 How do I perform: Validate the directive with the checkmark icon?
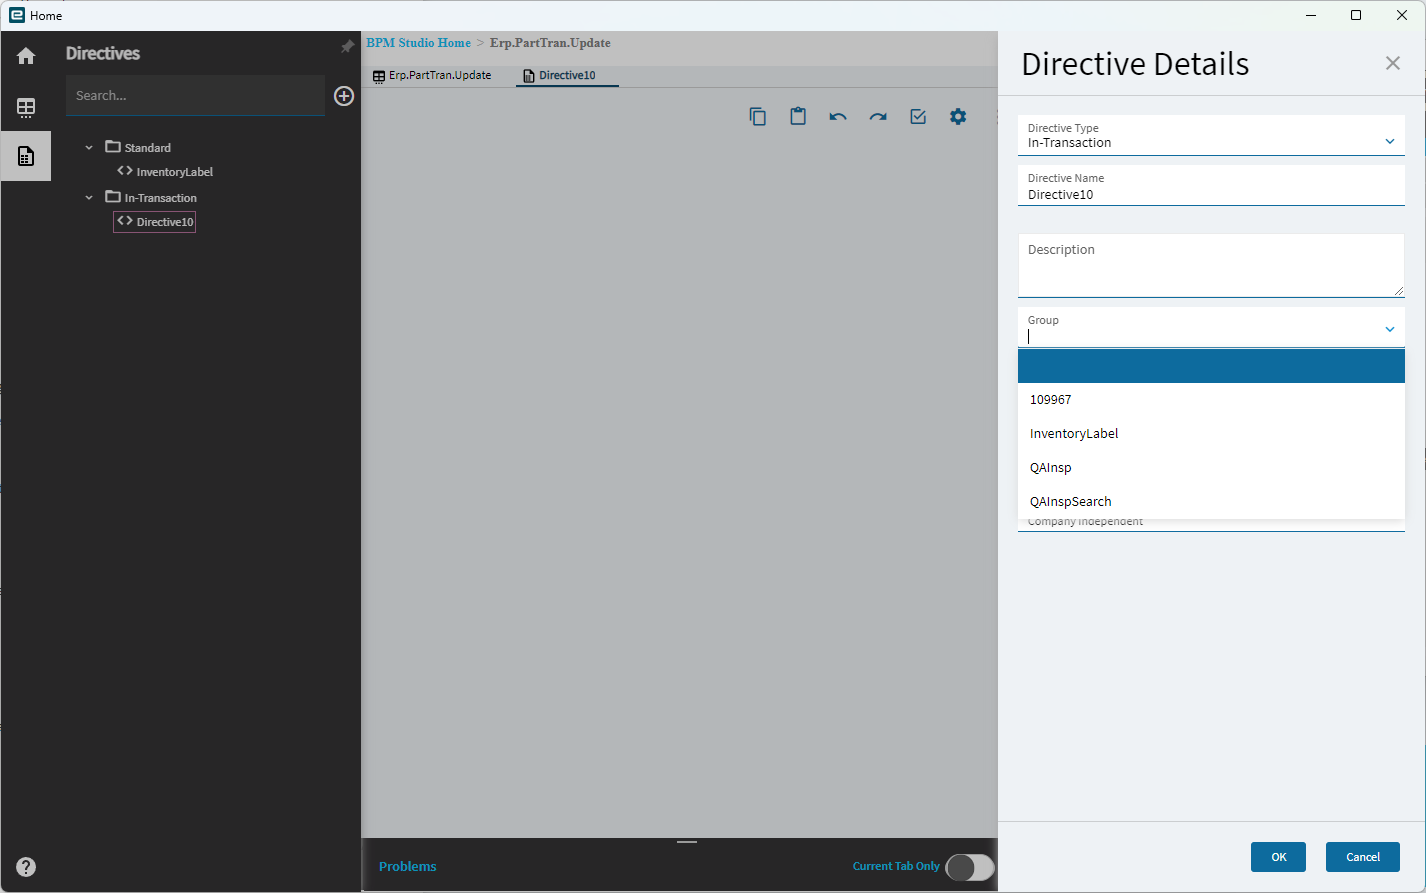point(918,116)
